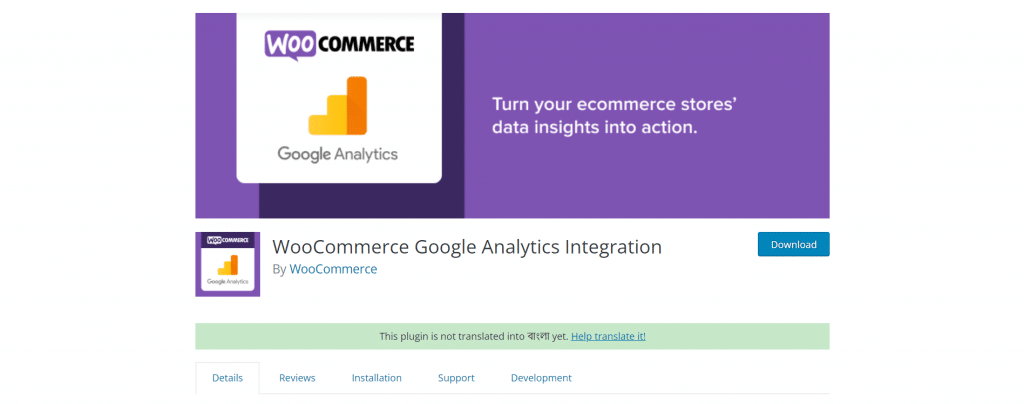This screenshot has width=1024, height=404.
Task: Select the Details tab
Action: click(227, 378)
